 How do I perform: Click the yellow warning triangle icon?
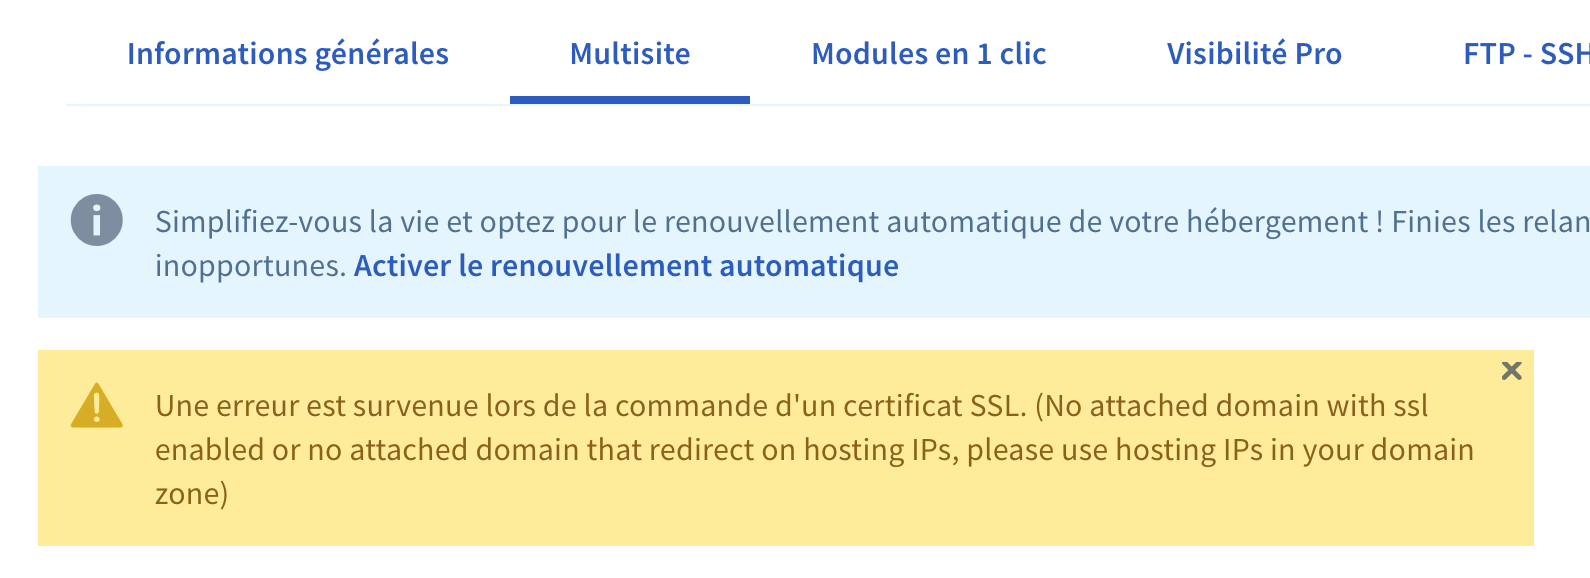tap(97, 406)
